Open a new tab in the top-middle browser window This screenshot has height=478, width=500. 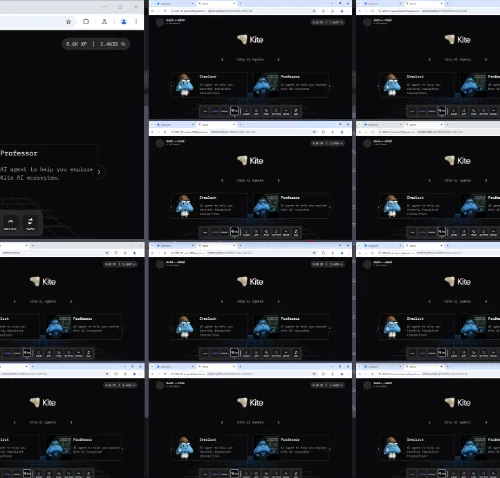pyautogui.click(x=240, y=3)
